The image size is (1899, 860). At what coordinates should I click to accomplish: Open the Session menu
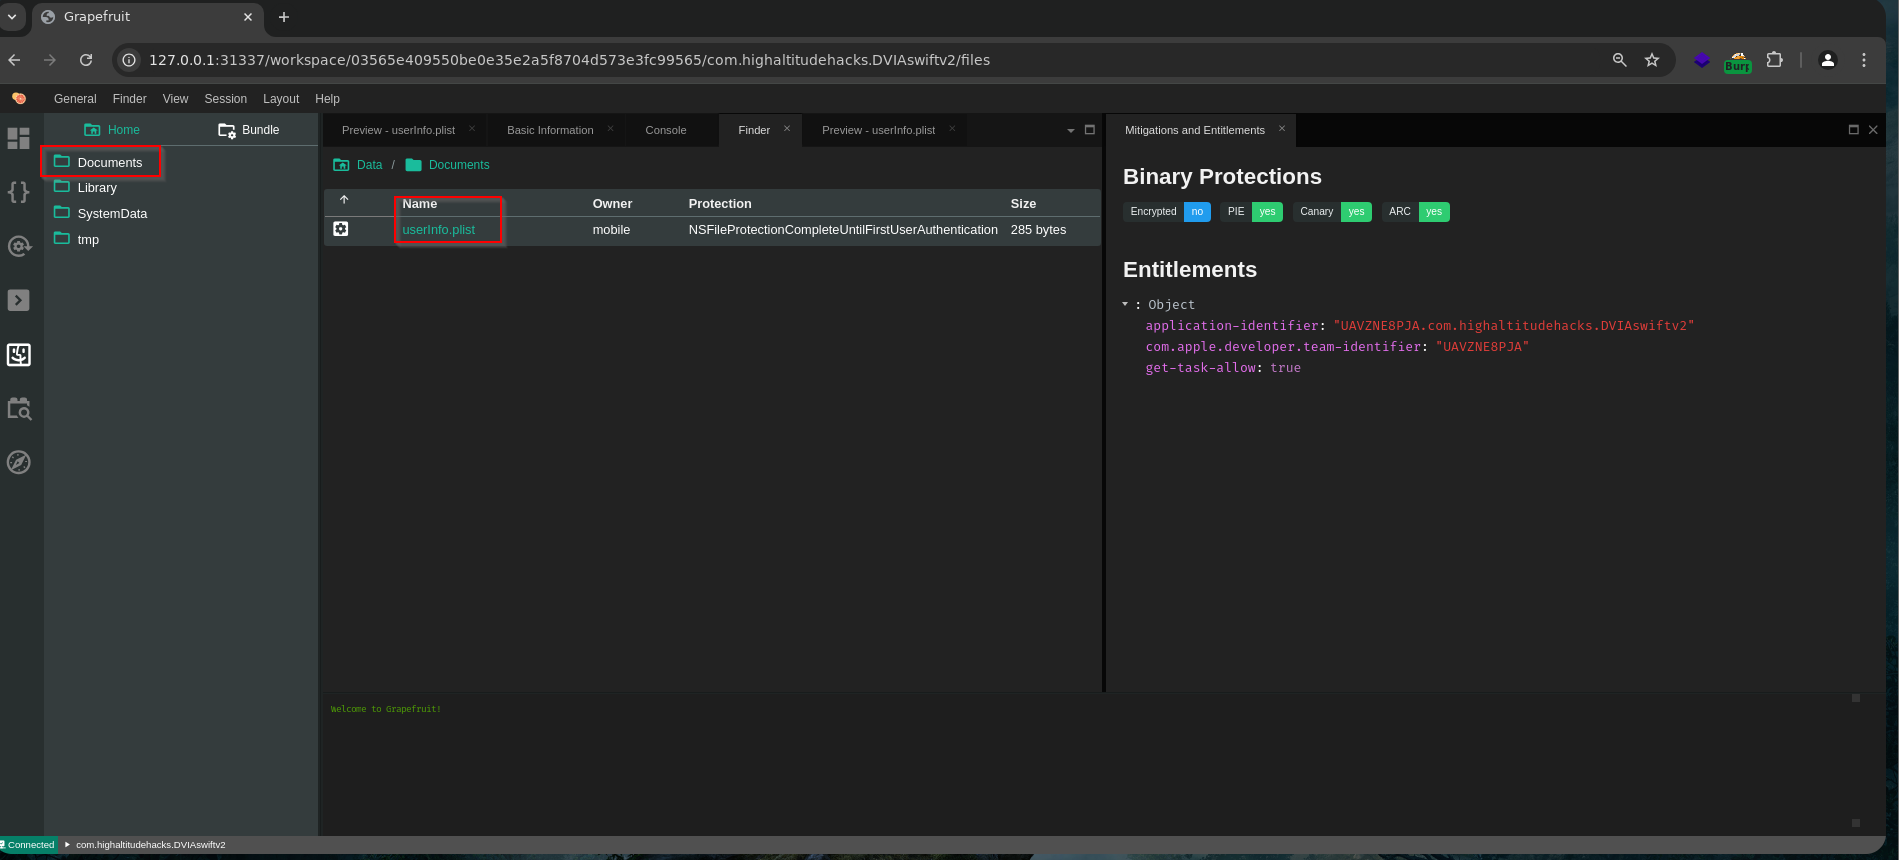[x=226, y=99]
